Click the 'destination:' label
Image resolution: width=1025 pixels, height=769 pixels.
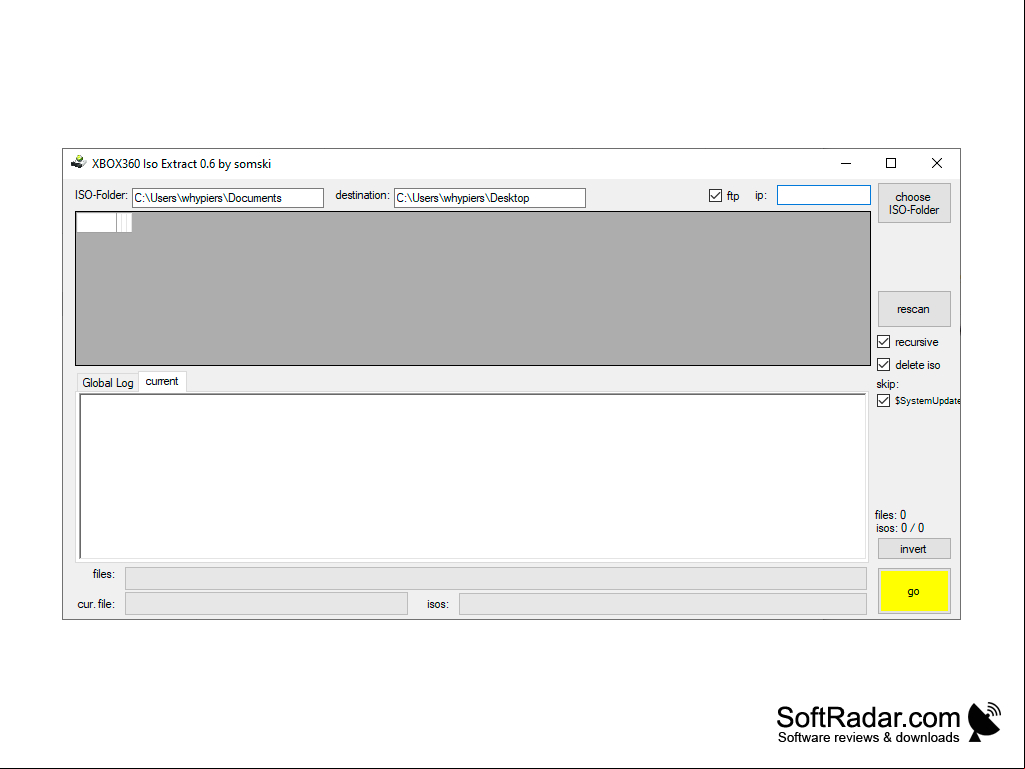(x=362, y=195)
